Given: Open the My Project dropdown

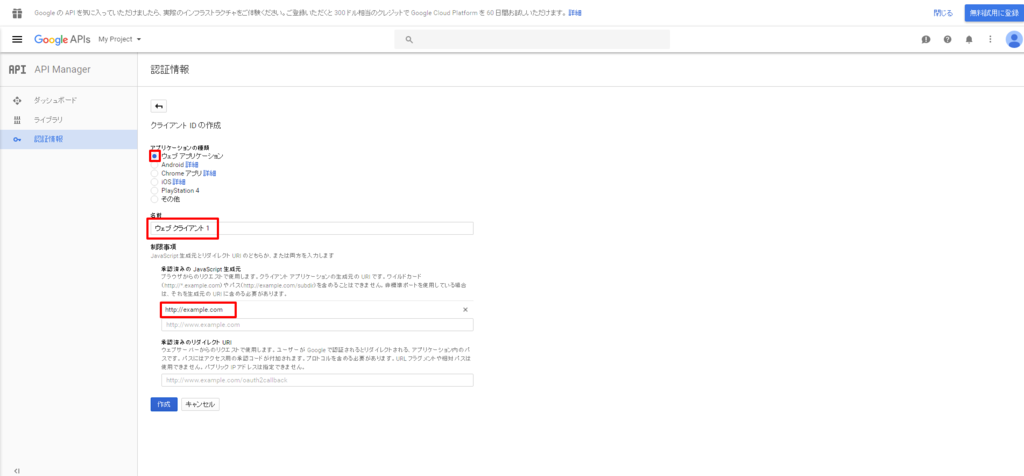Looking at the screenshot, I should 120,39.
